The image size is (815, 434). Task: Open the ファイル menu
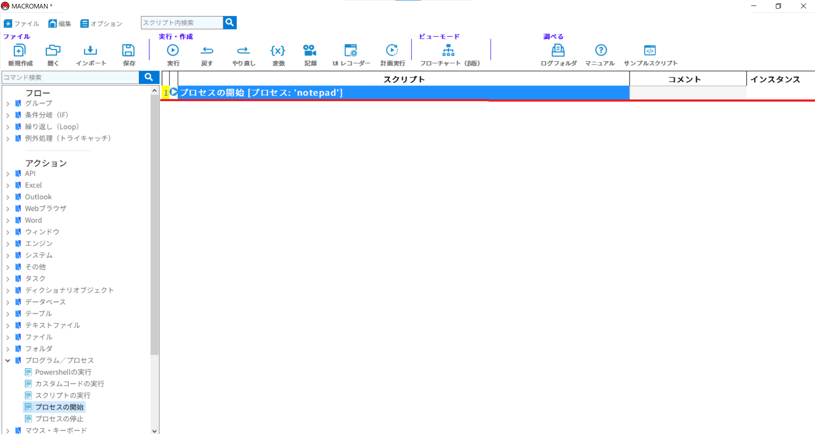click(22, 23)
